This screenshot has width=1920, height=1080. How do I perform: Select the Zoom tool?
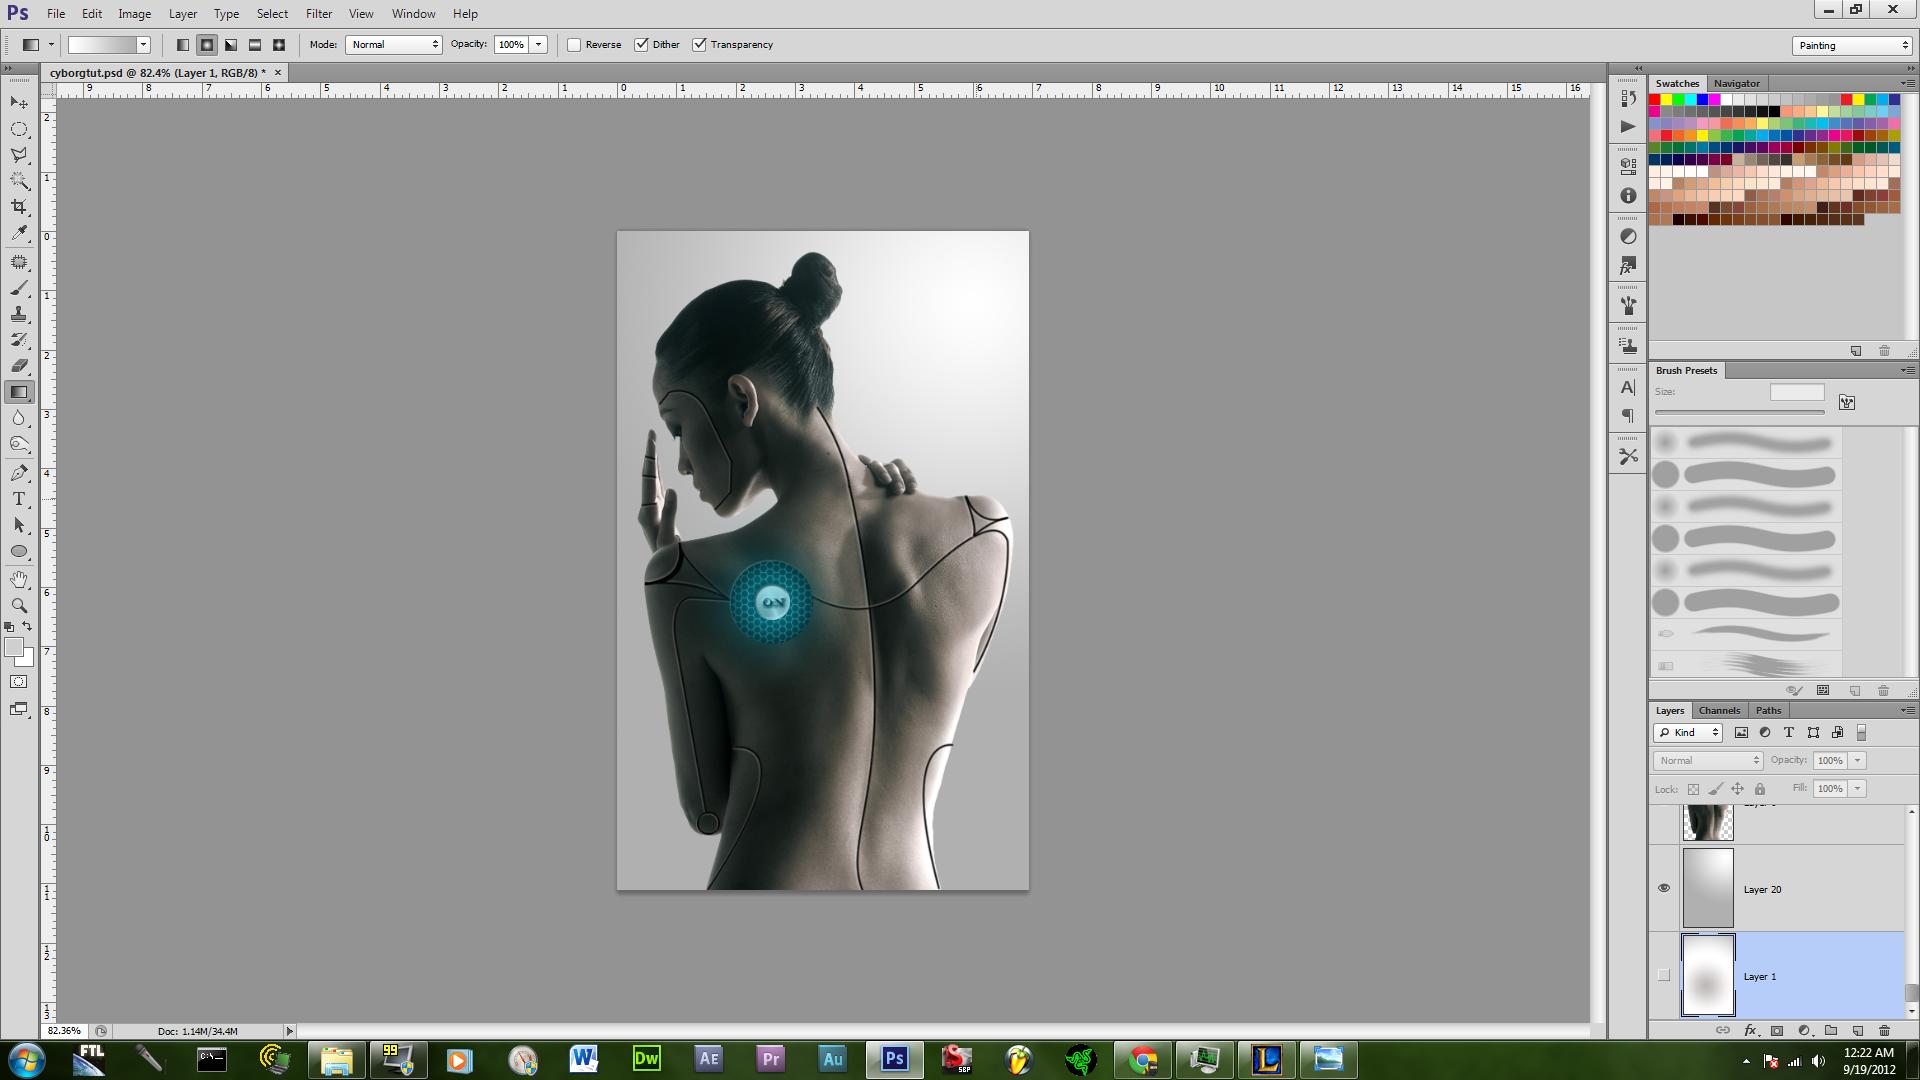coord(19,606)
